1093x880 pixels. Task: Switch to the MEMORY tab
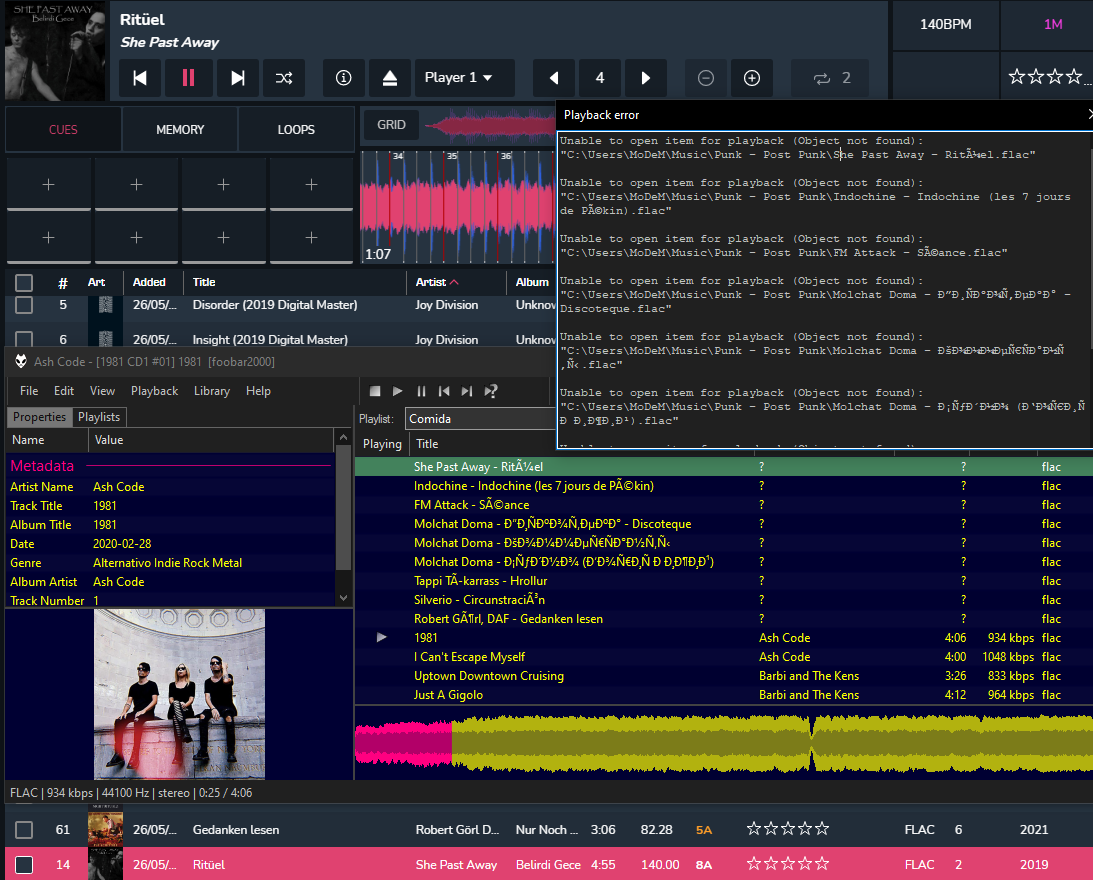coord(180,130)
